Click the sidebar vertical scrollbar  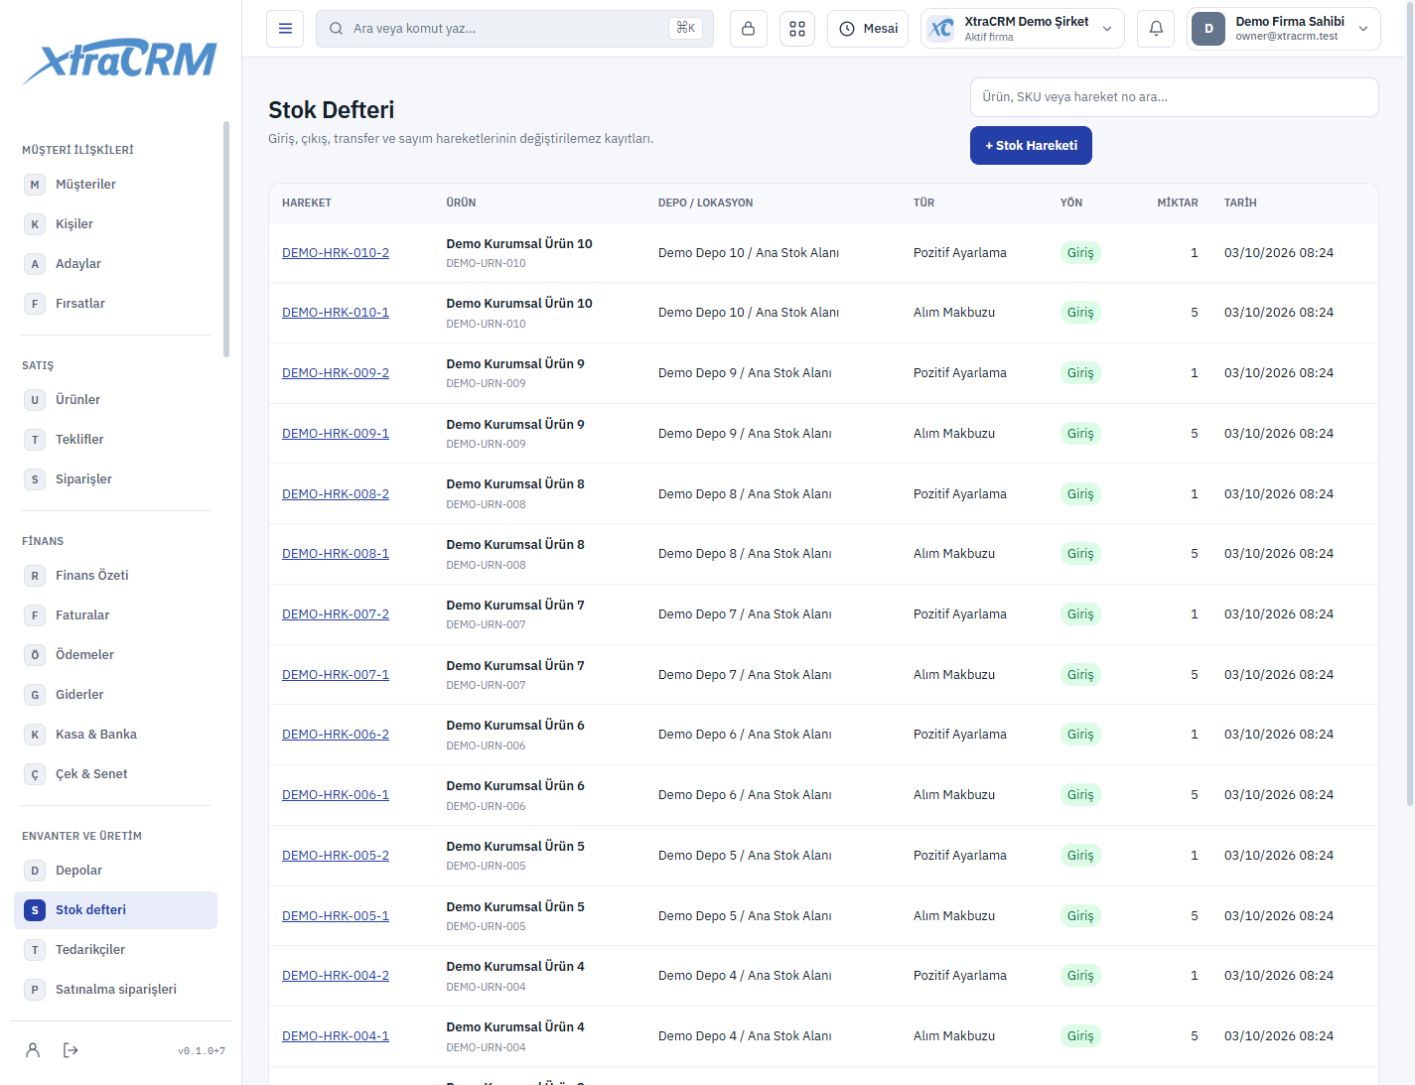tap(226, 239)
